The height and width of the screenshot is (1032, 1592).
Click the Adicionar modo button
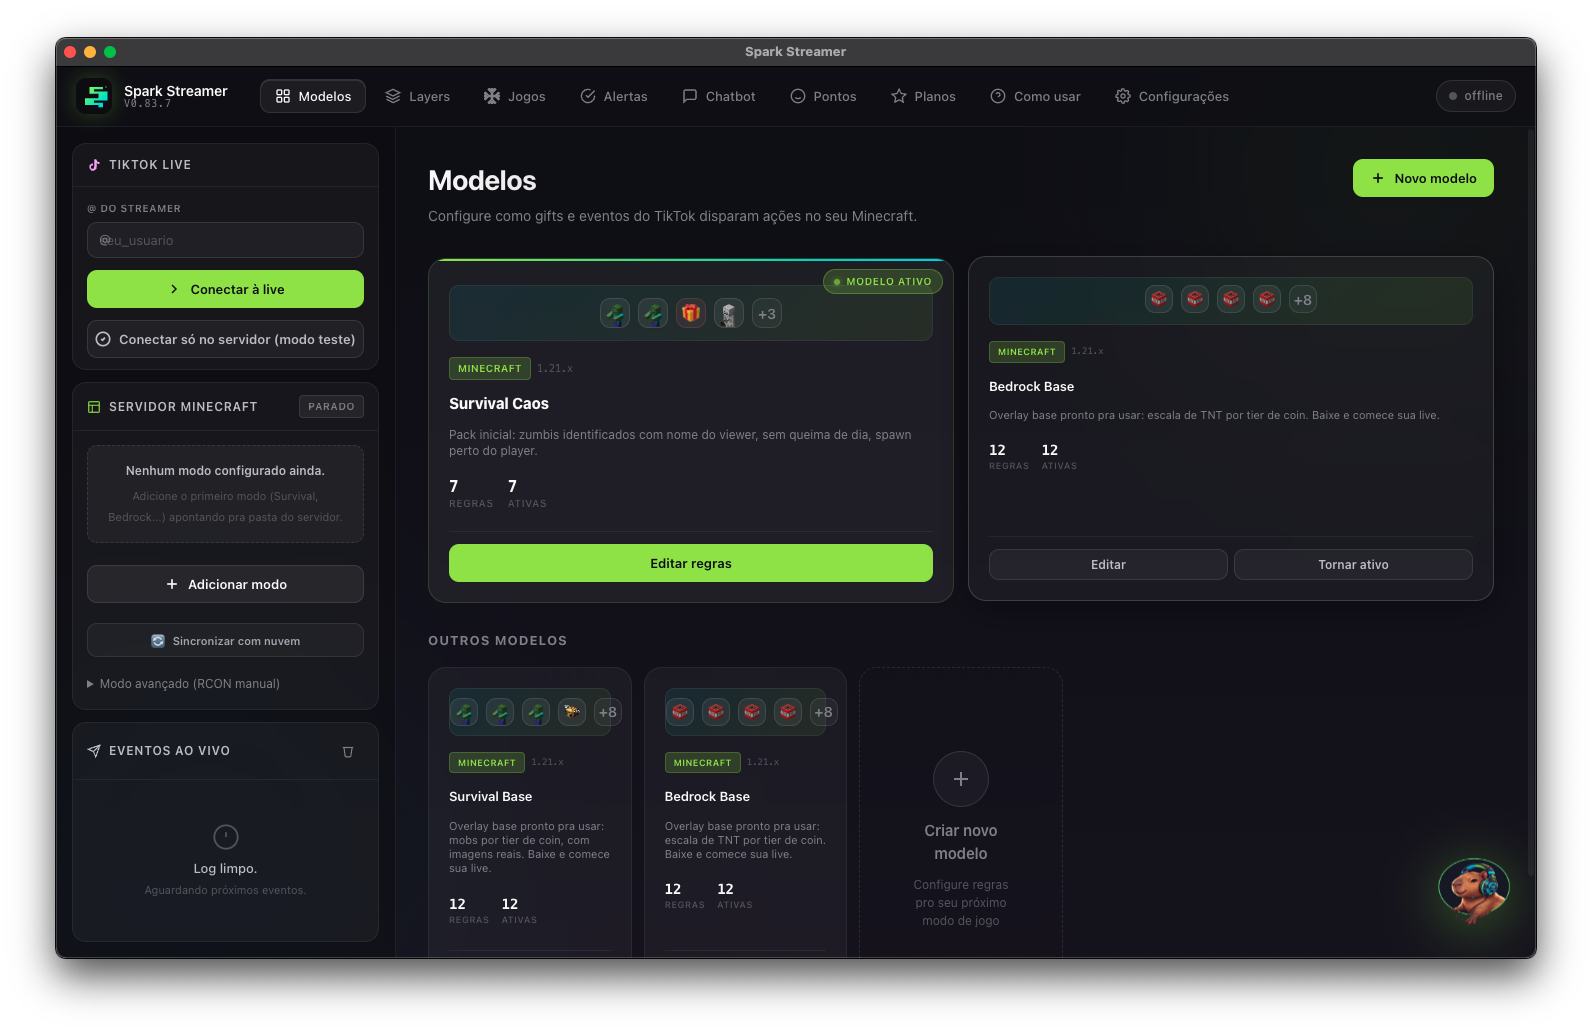click(x=225, y=584)
